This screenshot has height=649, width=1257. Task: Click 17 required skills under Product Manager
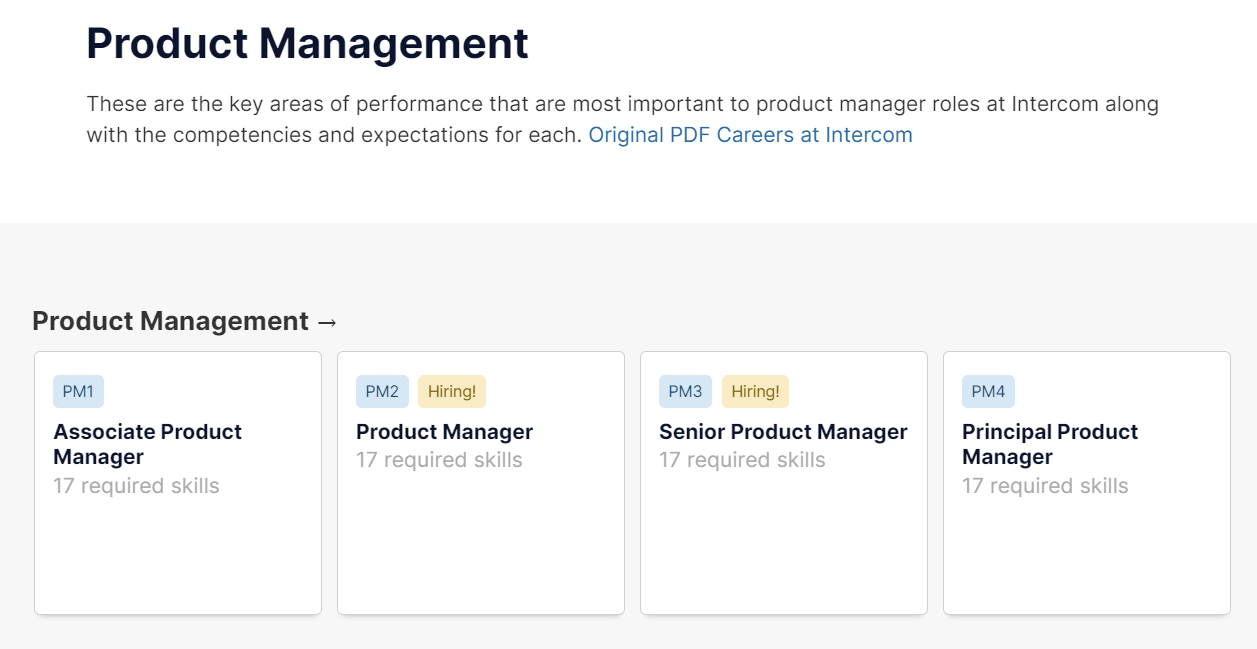tap(439, 460)
